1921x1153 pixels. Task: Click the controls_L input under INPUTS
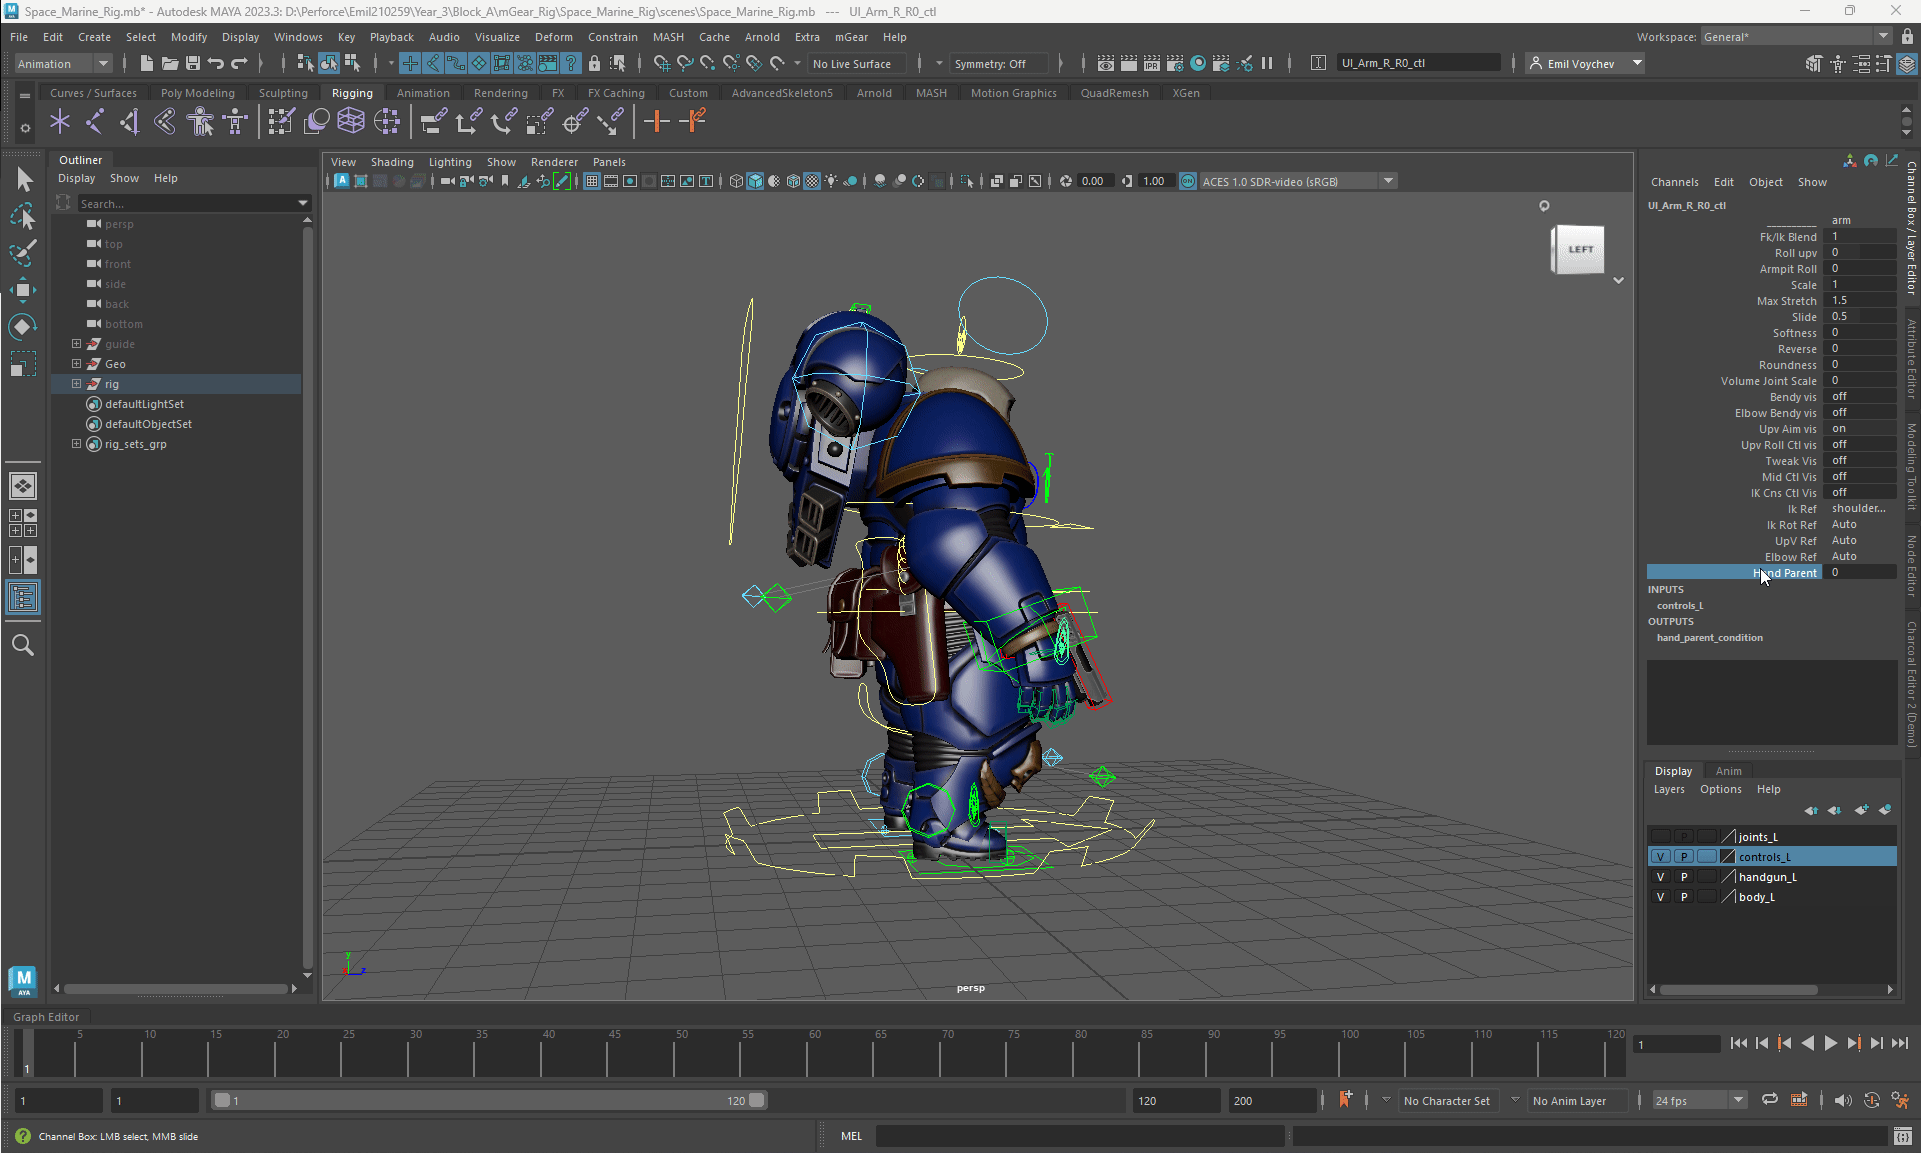coord(1680,605)
